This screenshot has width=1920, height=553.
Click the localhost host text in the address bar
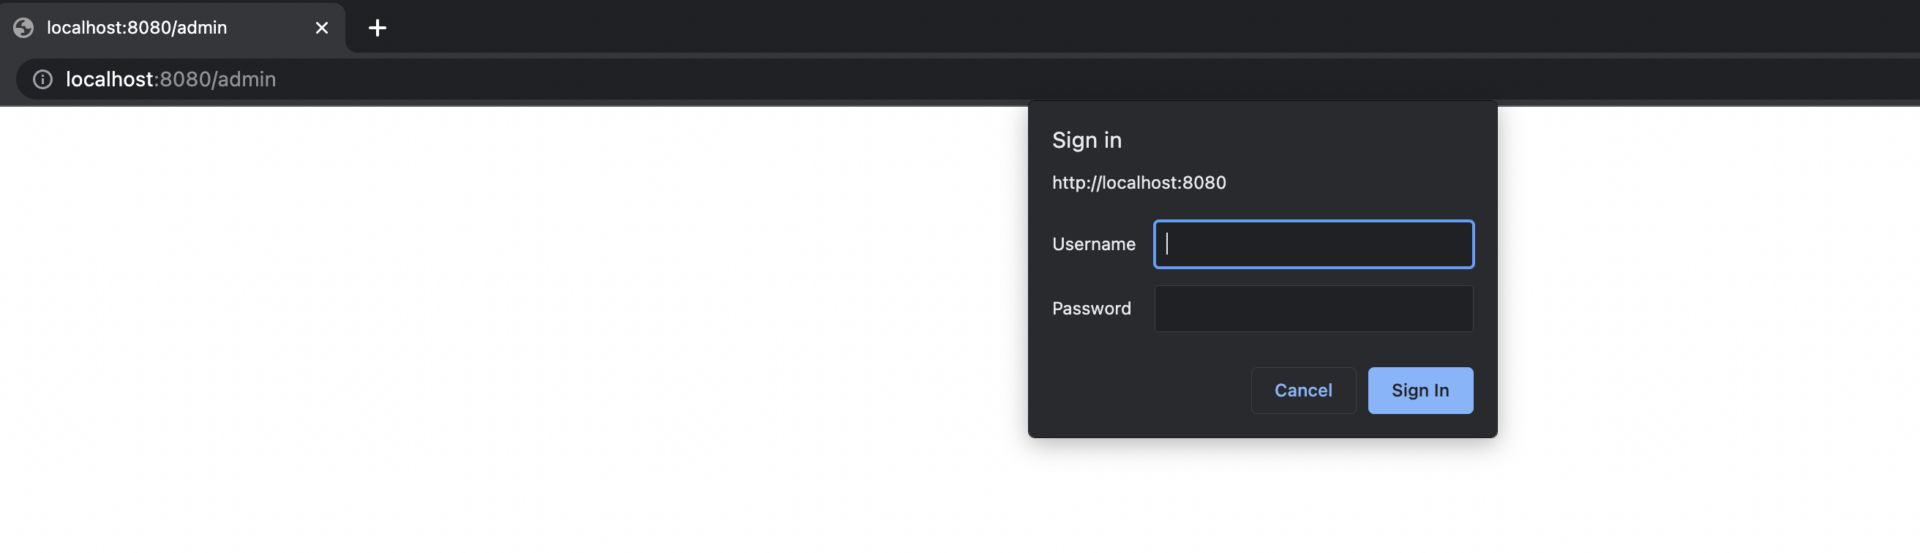point(110,79)
